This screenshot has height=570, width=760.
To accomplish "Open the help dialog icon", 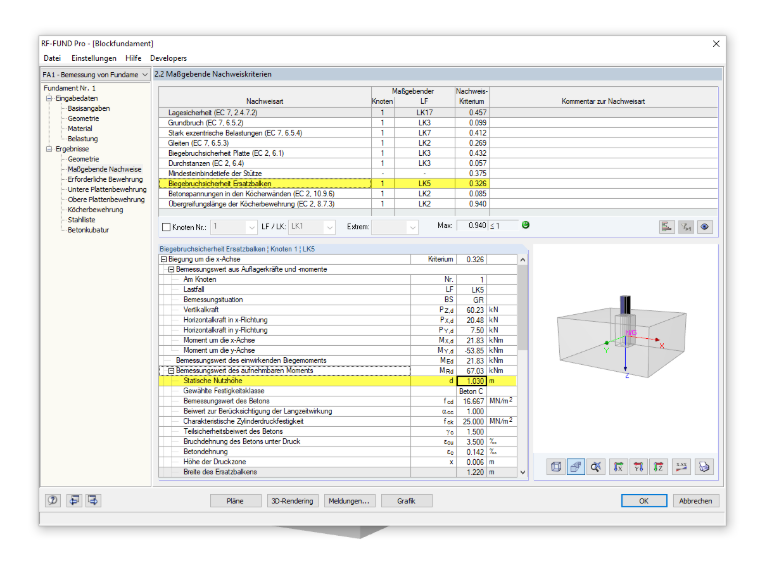I will 53,500.
